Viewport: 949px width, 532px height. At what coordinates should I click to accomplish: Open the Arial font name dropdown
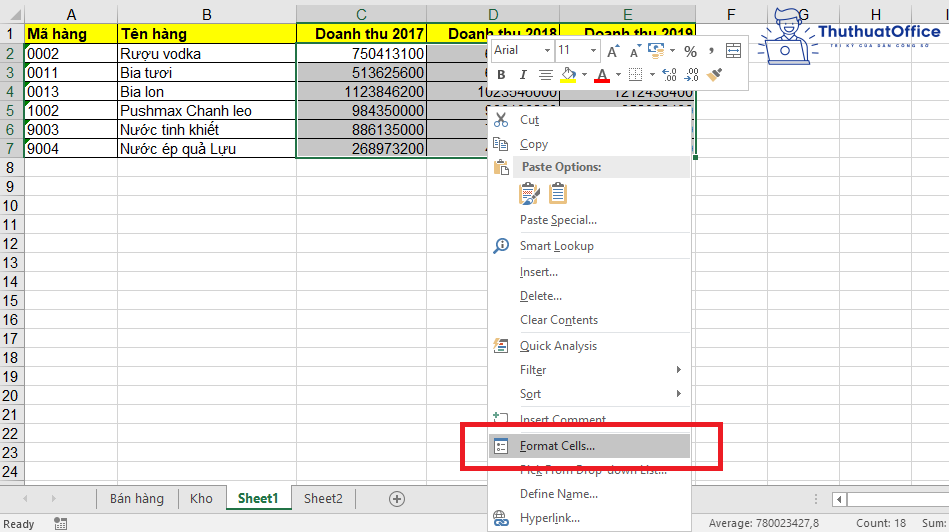547,50
